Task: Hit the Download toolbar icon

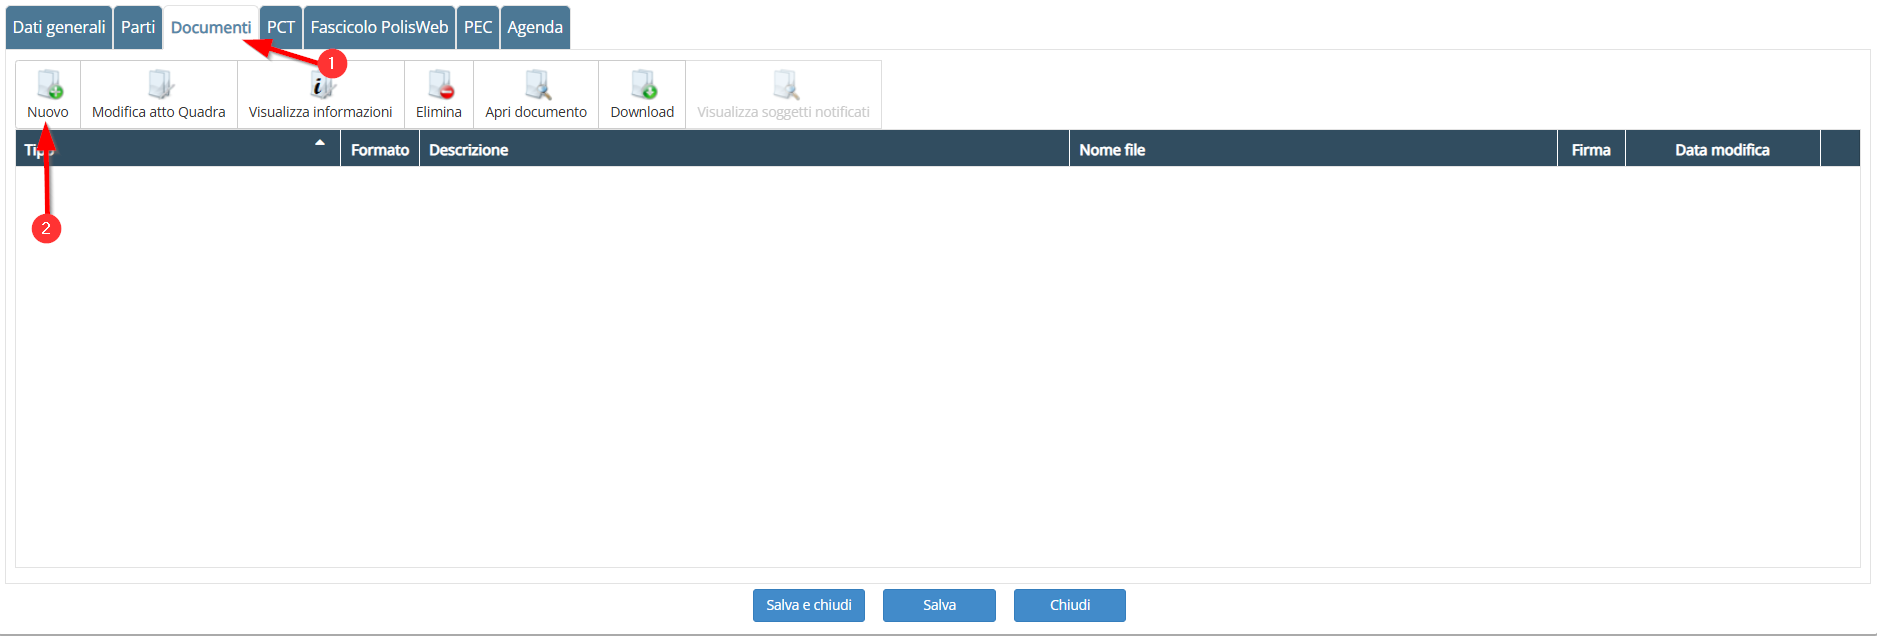Action: pyautogui.click(x=643, y=86)
